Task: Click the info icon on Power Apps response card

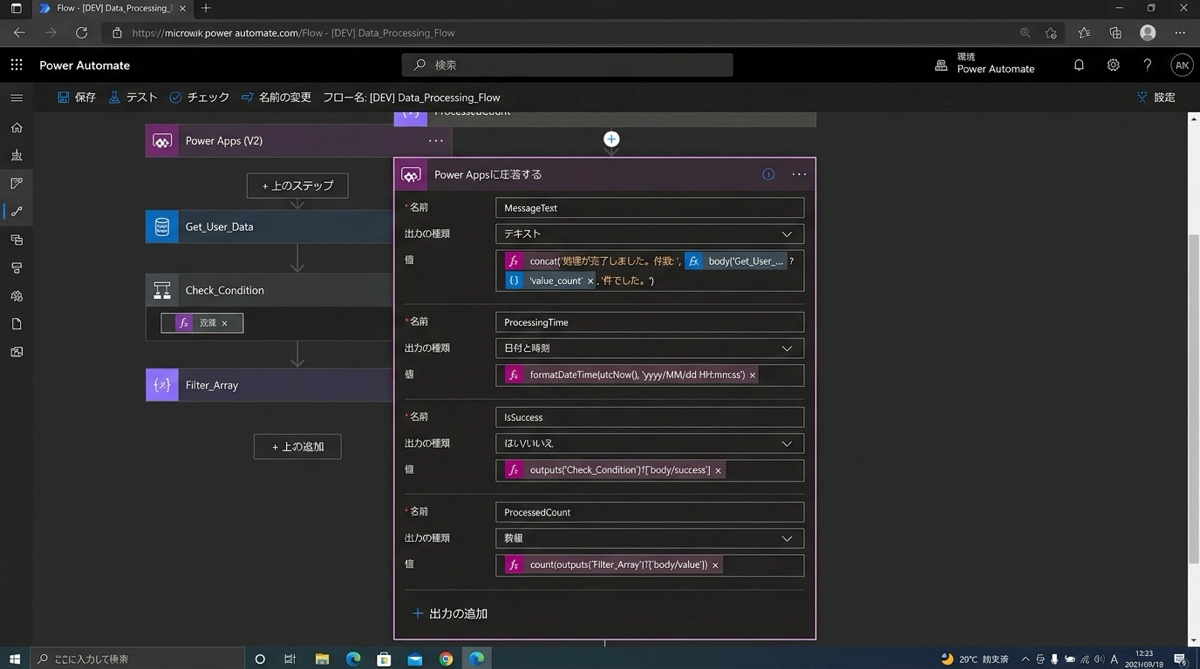Action: pyautogui.click(x=768, y=174)
